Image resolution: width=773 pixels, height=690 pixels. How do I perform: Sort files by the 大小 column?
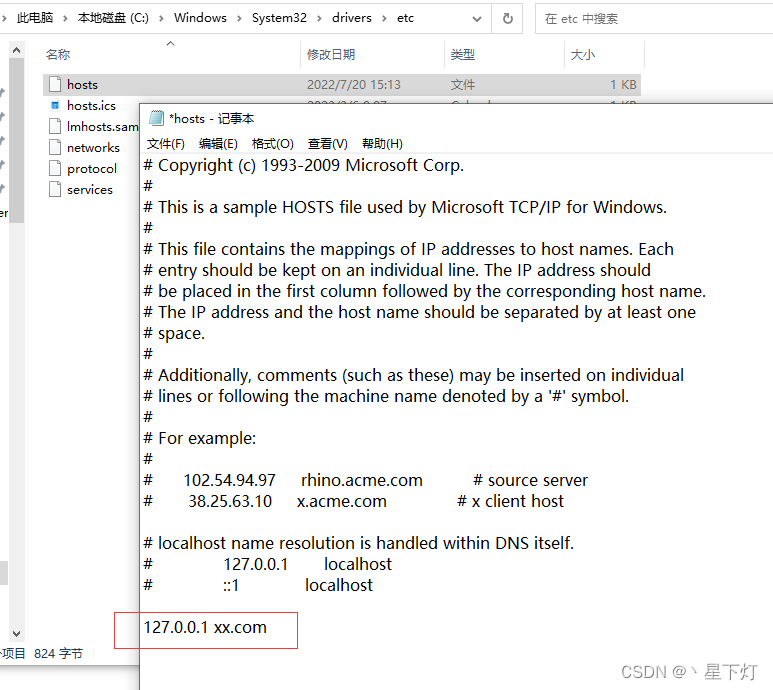point(583,55)
